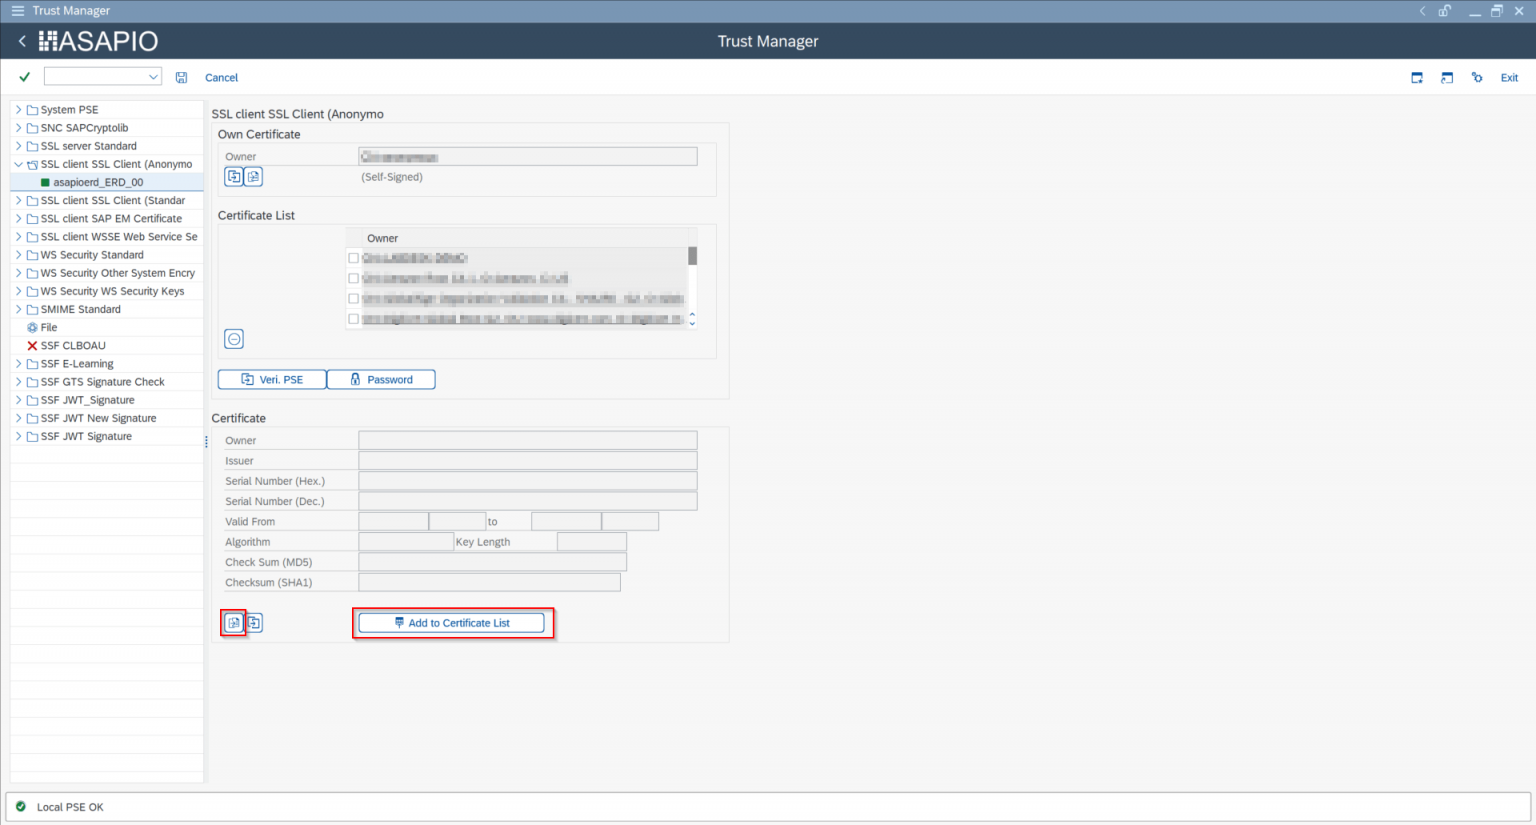Viewport: 1536px width, 825px height.
Task: Select the SSF GTS Signature Check item
Action: [x=102, y=382]
